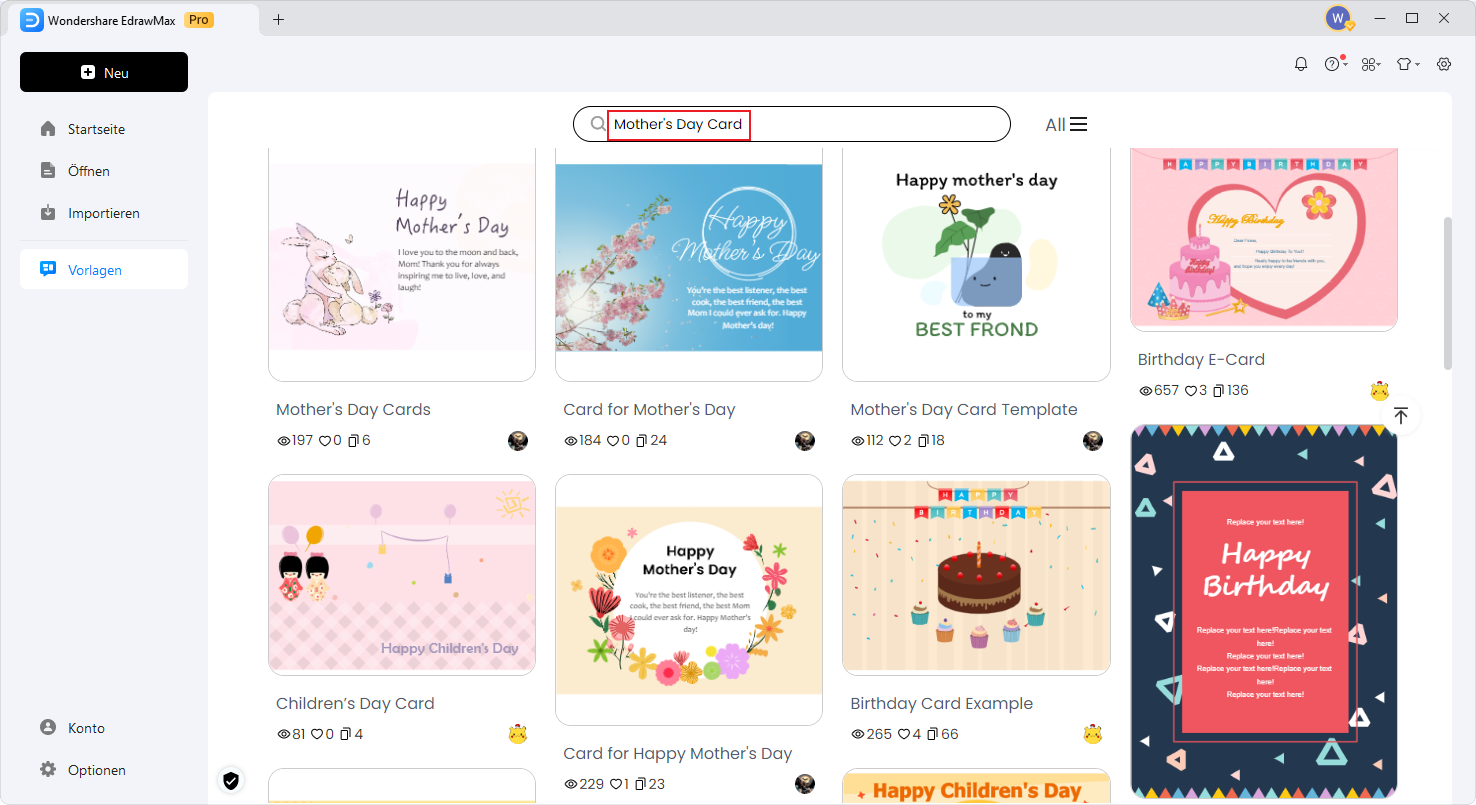This screenshot has height=805, width=1476.
Task: Like the Mother's Day Card Template
Action: pos(896,441)
